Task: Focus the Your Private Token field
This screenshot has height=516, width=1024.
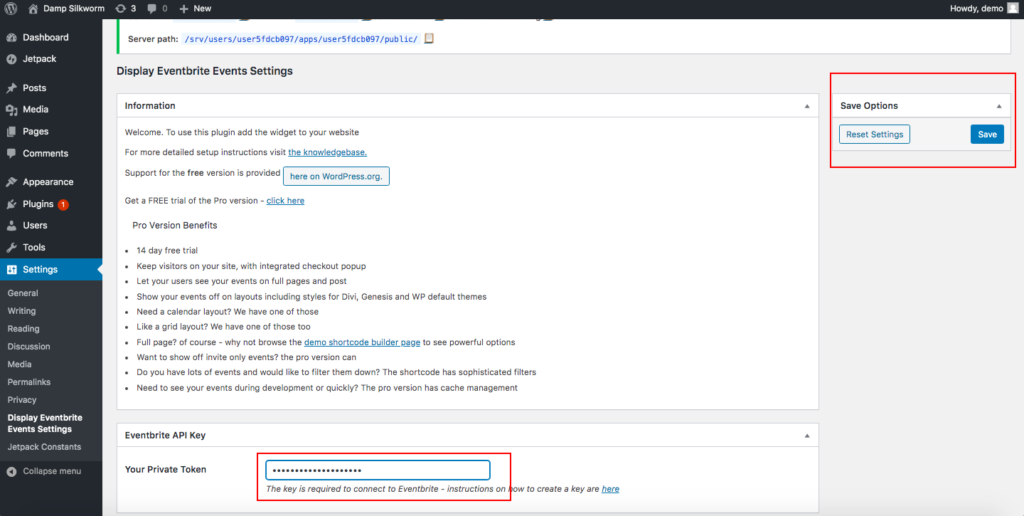Action: click(377, 470)
